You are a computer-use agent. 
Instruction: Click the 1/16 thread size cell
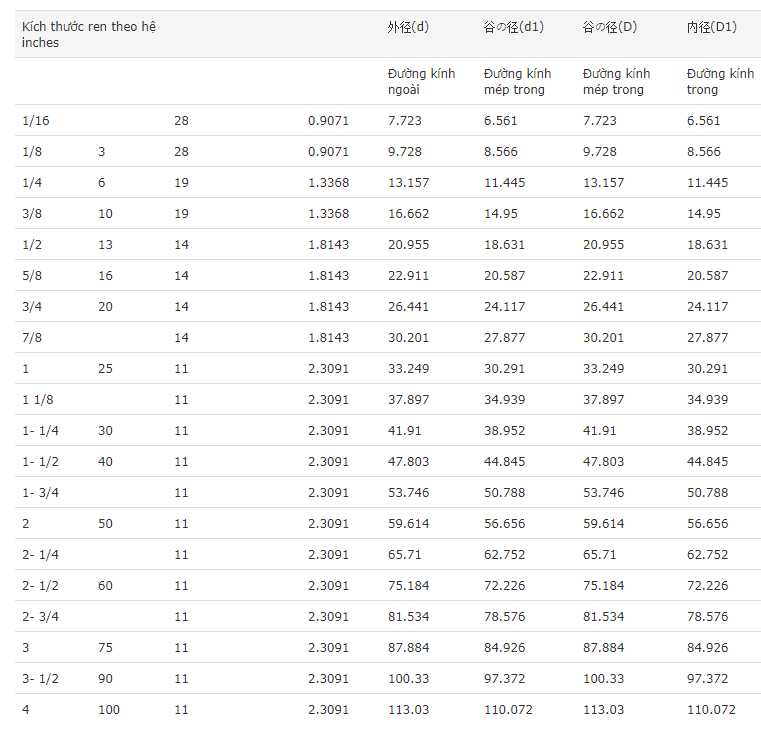coord(36,120)
